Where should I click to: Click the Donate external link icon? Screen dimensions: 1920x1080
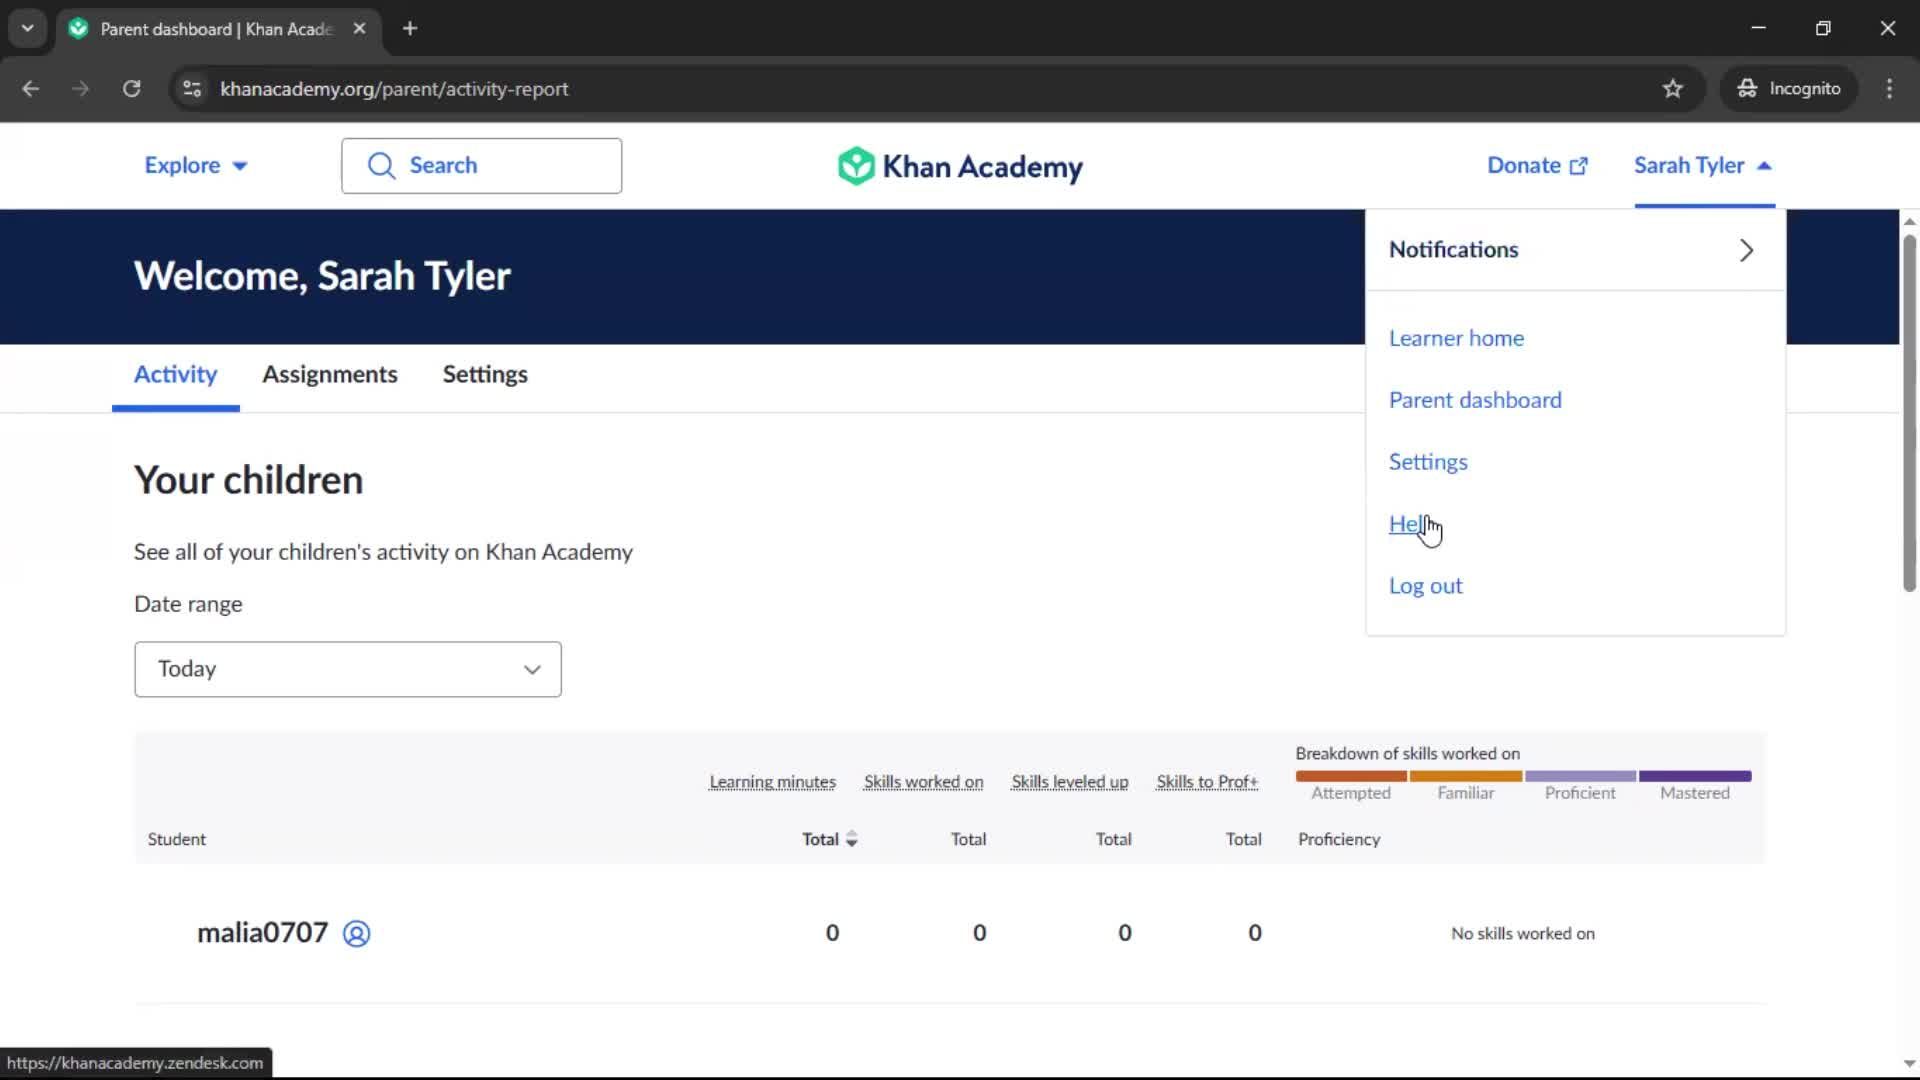click(1578, 166)
